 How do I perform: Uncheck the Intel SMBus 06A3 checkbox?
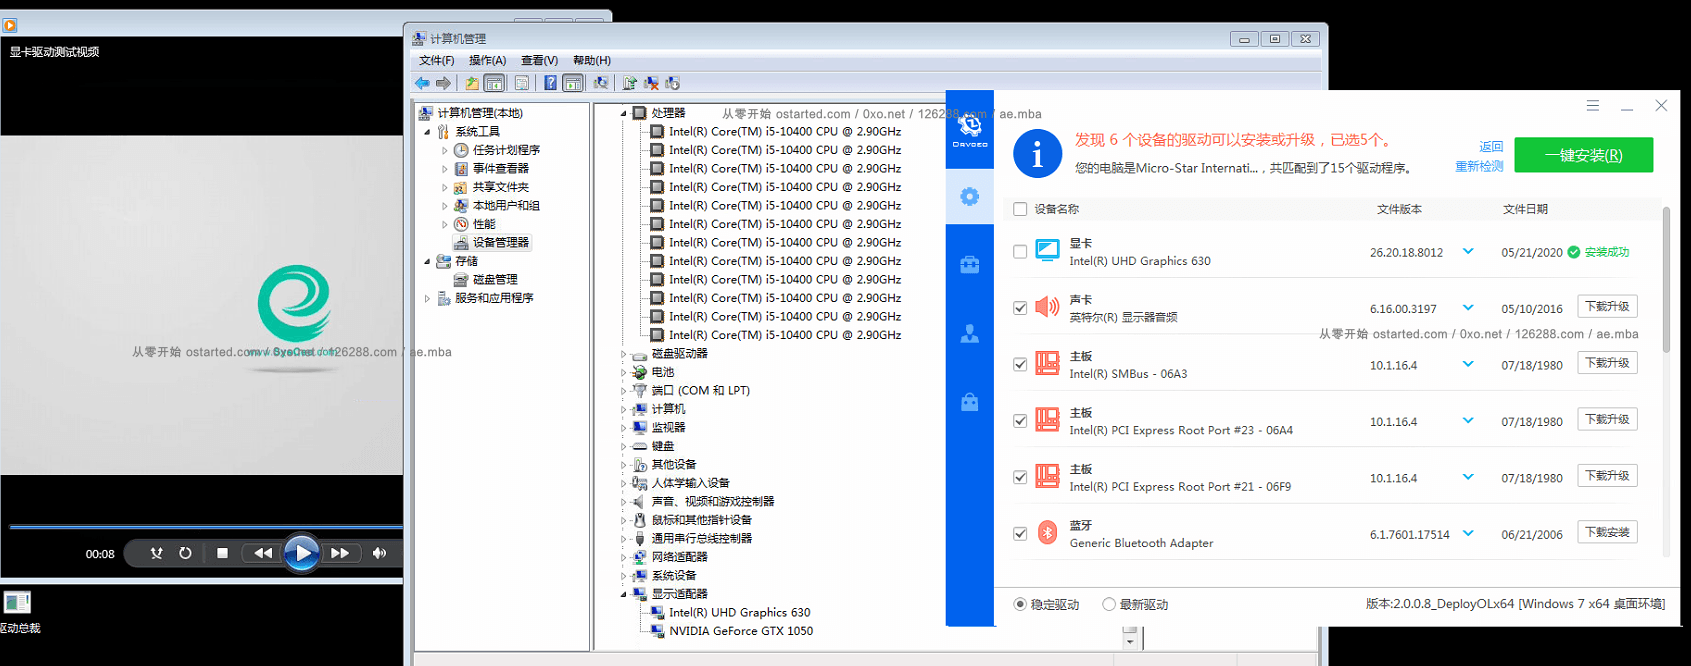(x=1020, y=365)
